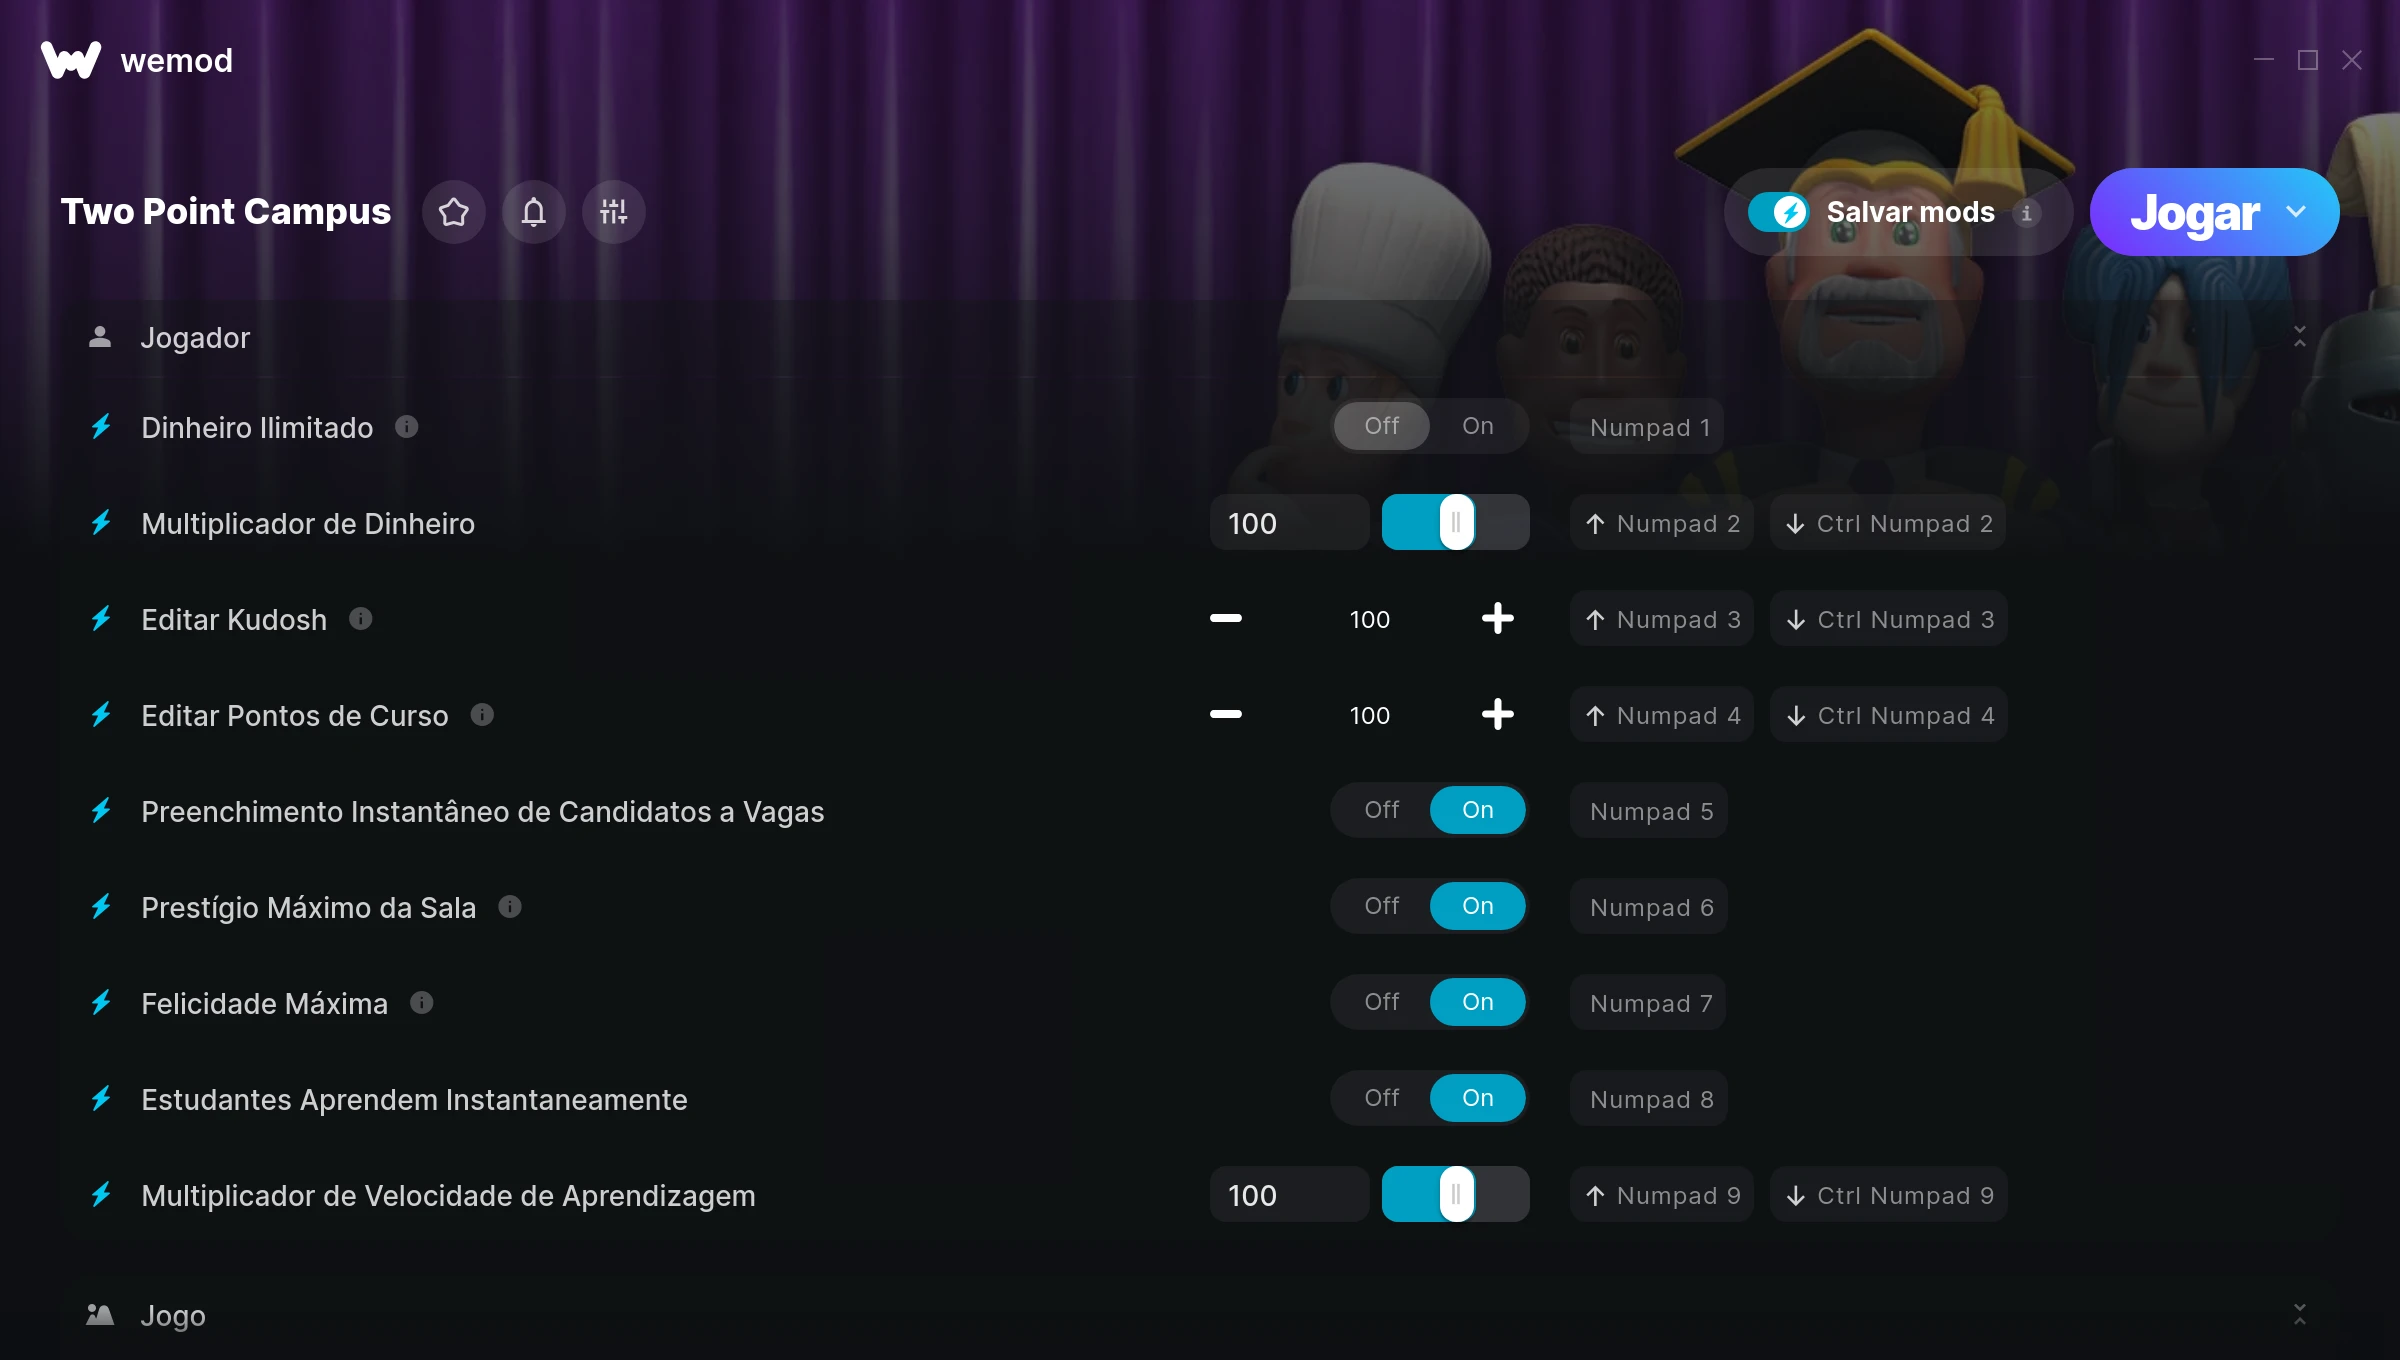Turn on Dinheiro Ilimitado

(x=1477, y=426)
